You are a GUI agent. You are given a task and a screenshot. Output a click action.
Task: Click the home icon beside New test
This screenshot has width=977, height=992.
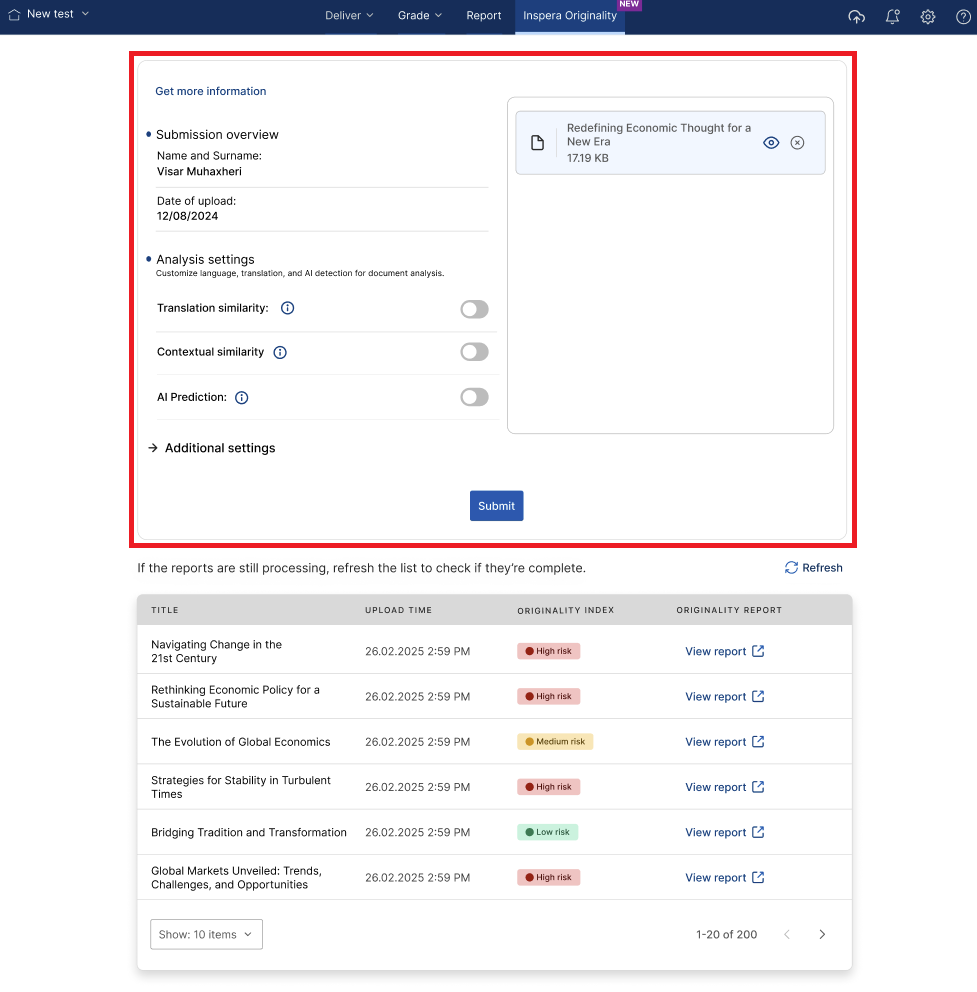point(14,15)
